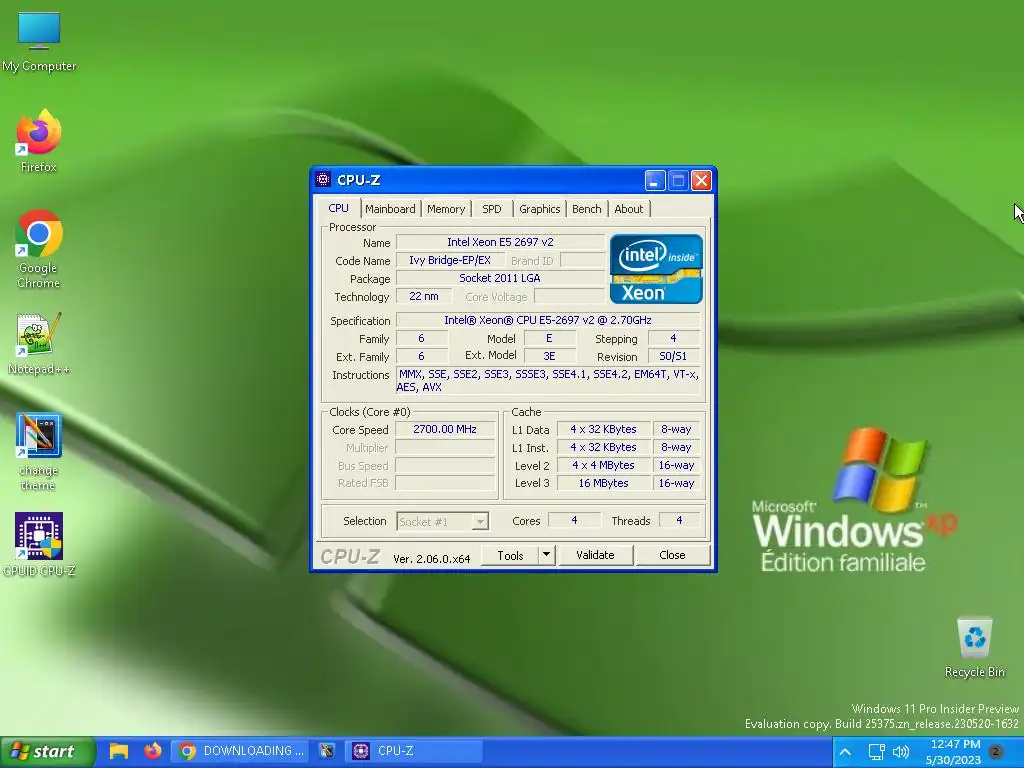The width and height of the screenshot is (1024, 768).
Task: Switch to the Bench tab
Action: (586, 209)
